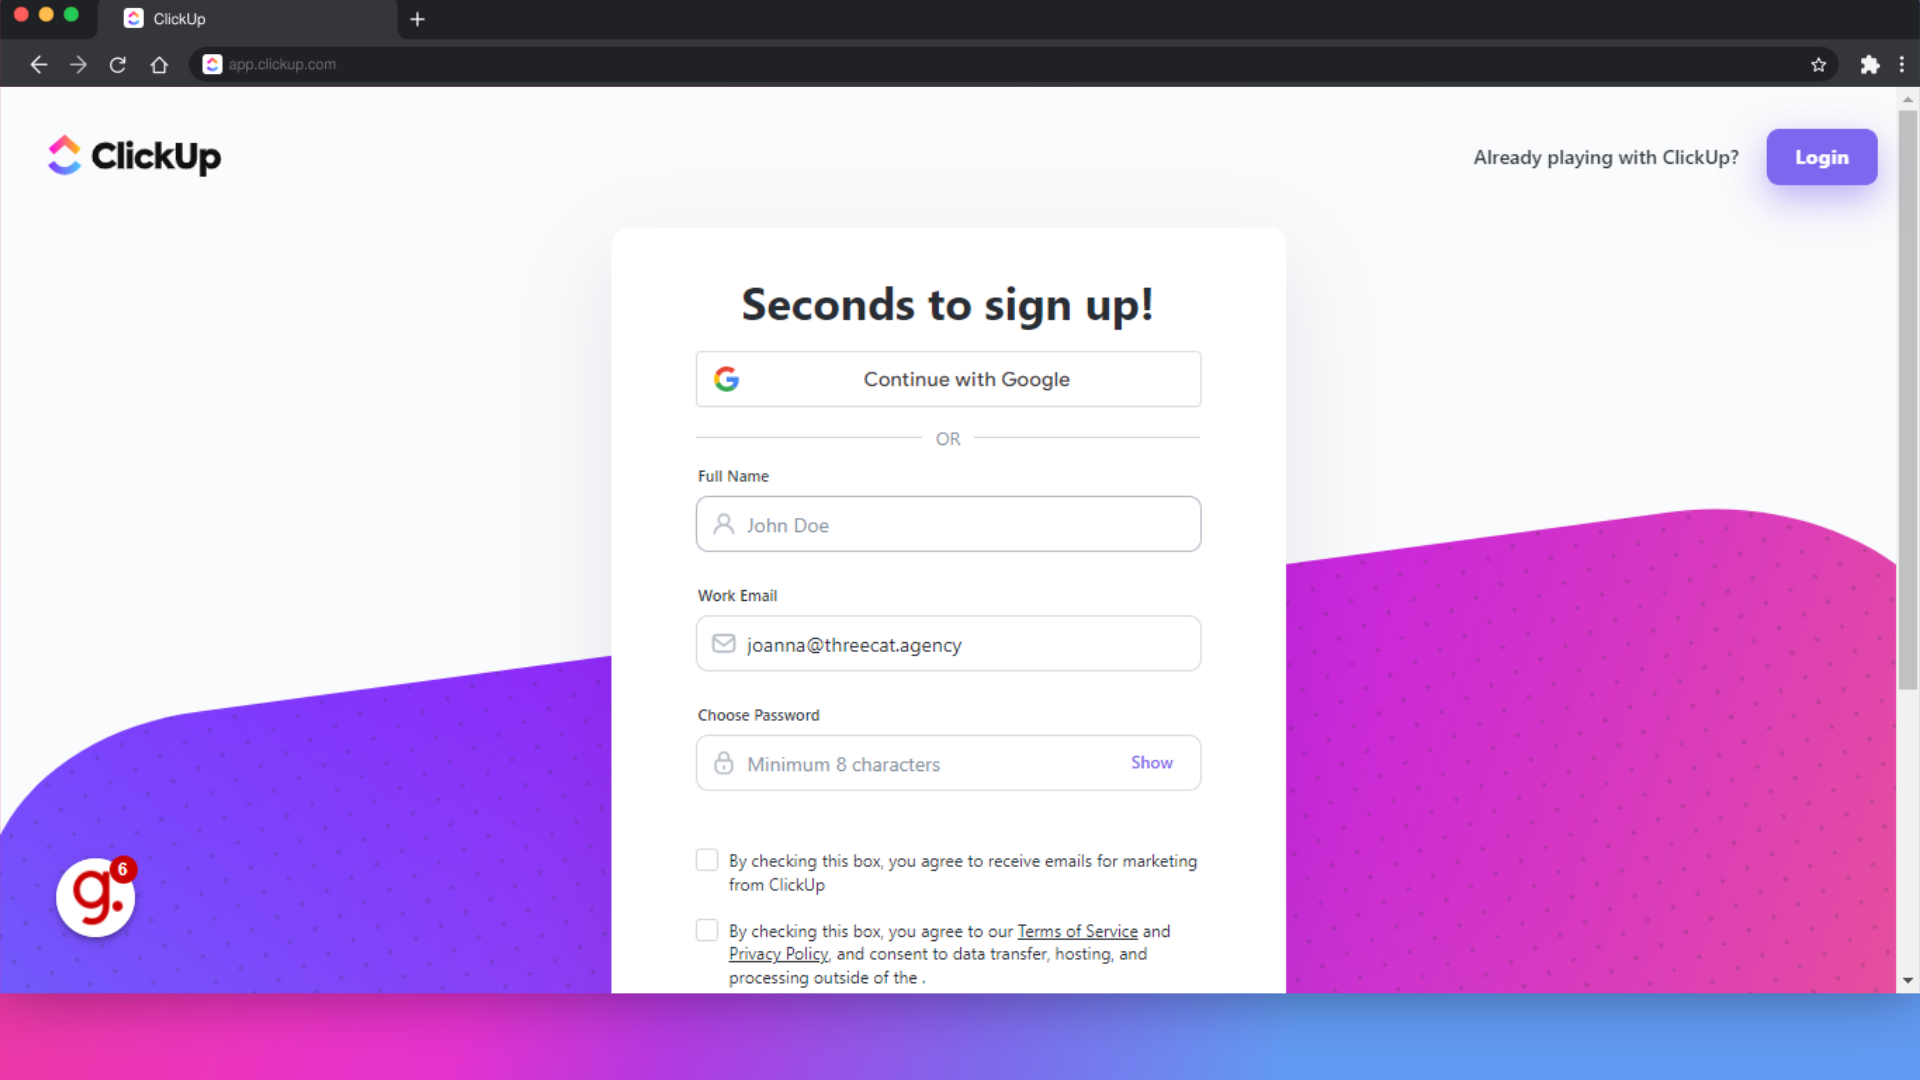
Task: Enable the Terms of Service agreement checkbox
Action: pos(707,928)
